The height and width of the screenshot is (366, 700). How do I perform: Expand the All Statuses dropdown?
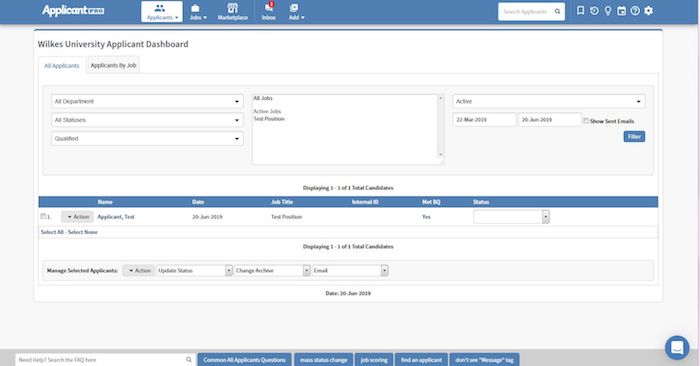tap(147, 120)
